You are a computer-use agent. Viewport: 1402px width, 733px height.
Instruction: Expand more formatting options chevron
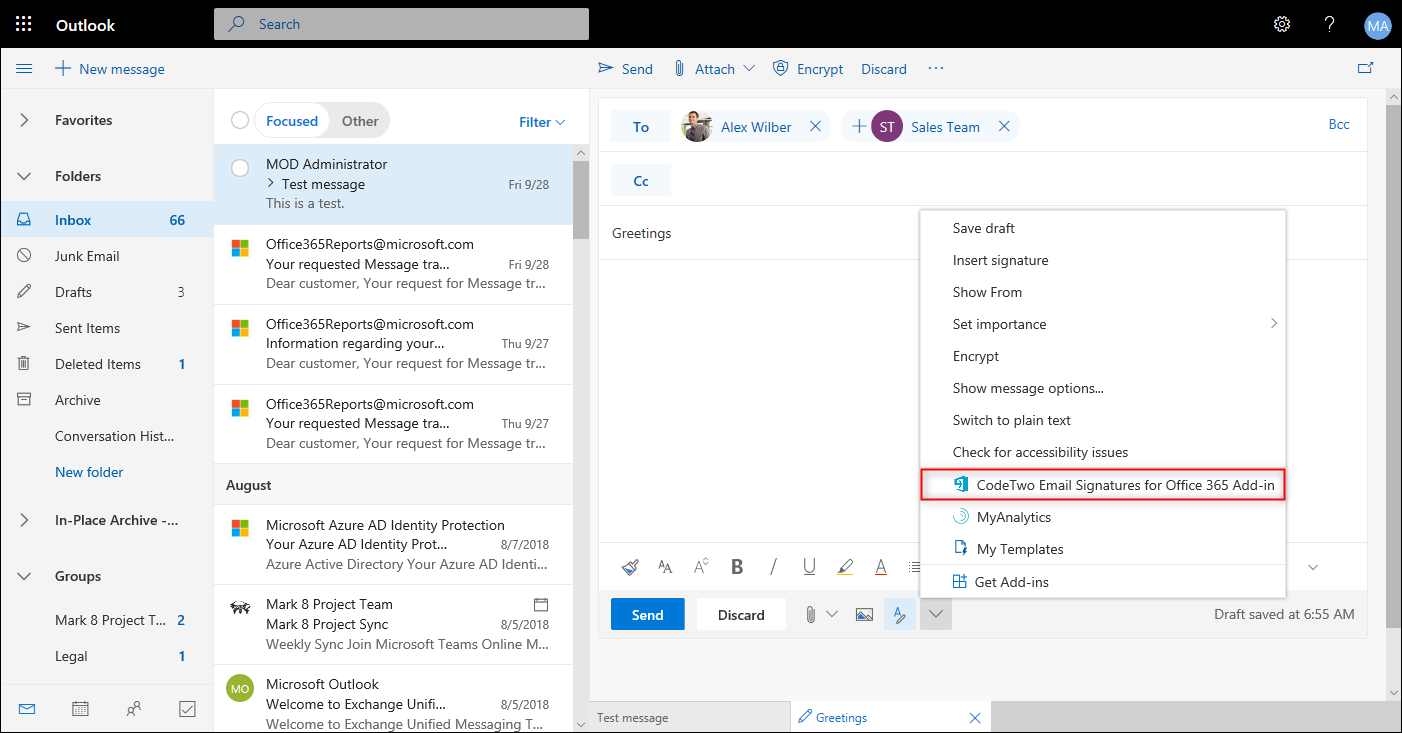point(1313,567)
